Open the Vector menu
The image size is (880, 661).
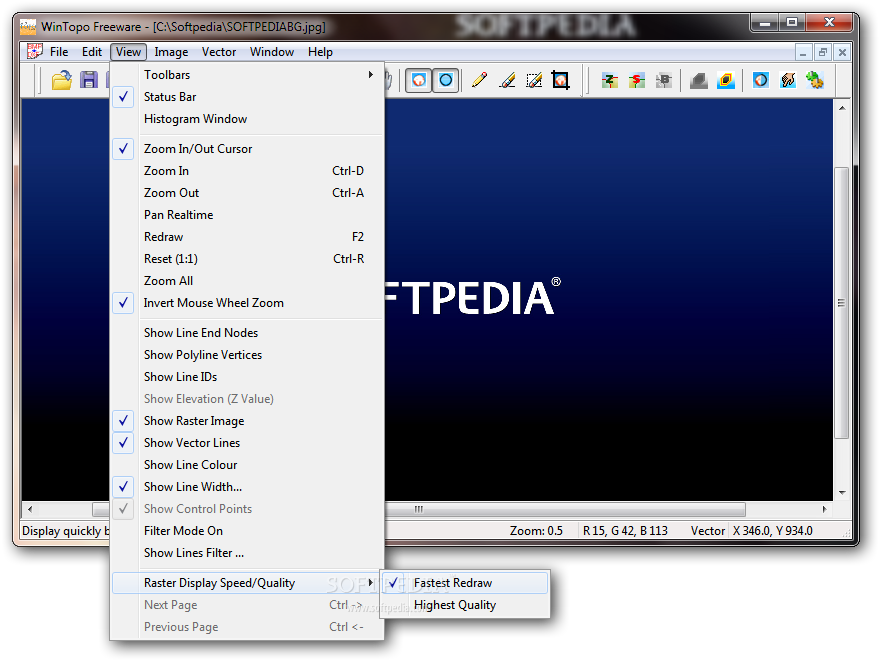[x=219, y=52]
